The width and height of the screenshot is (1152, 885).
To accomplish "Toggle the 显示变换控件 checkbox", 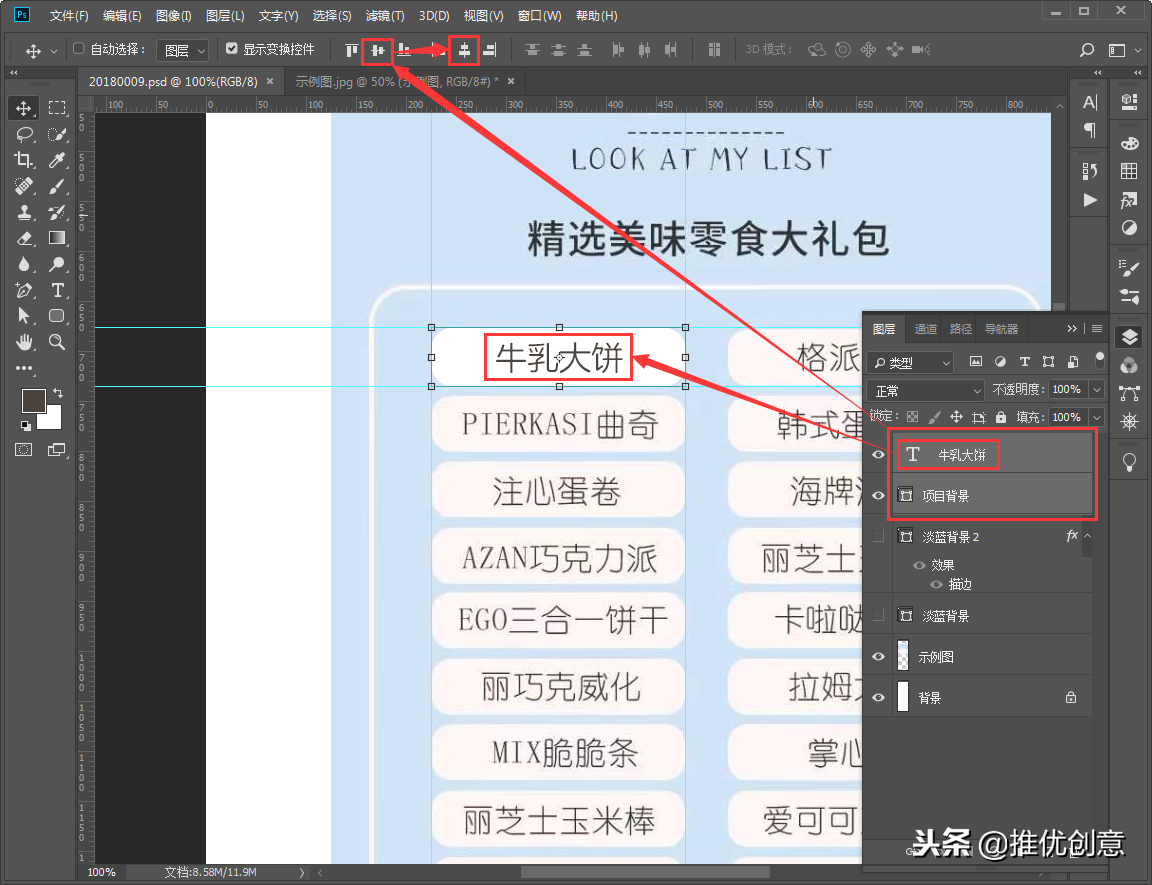I will click(231, 48).
